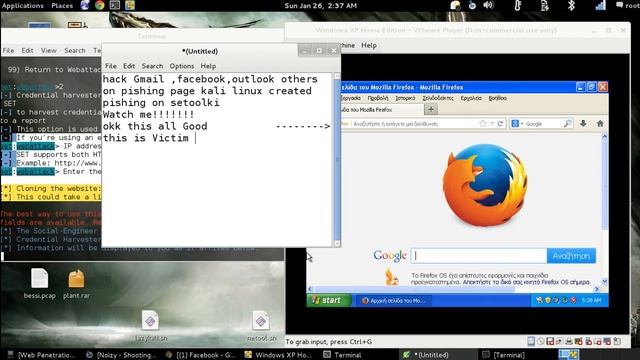Click the clock showing Sun Jan 26

coord(320,6)
